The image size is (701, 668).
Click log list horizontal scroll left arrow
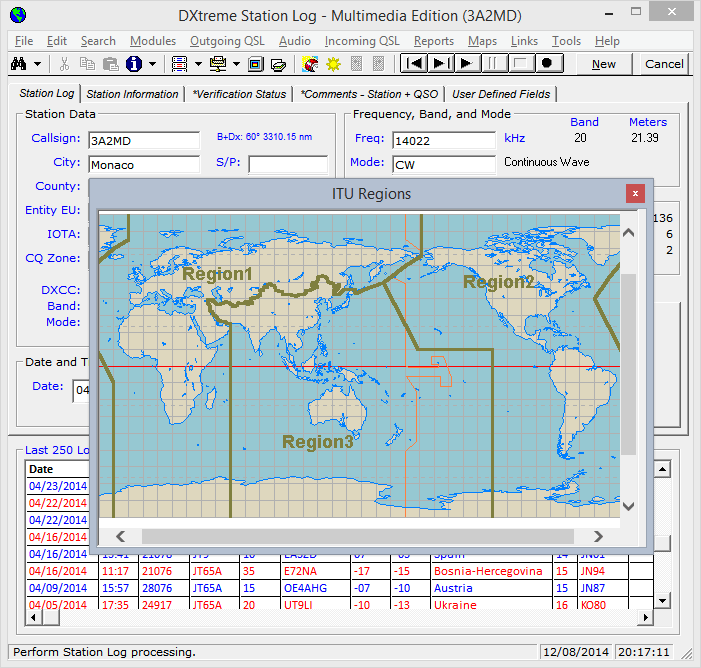tap(34, 617)
